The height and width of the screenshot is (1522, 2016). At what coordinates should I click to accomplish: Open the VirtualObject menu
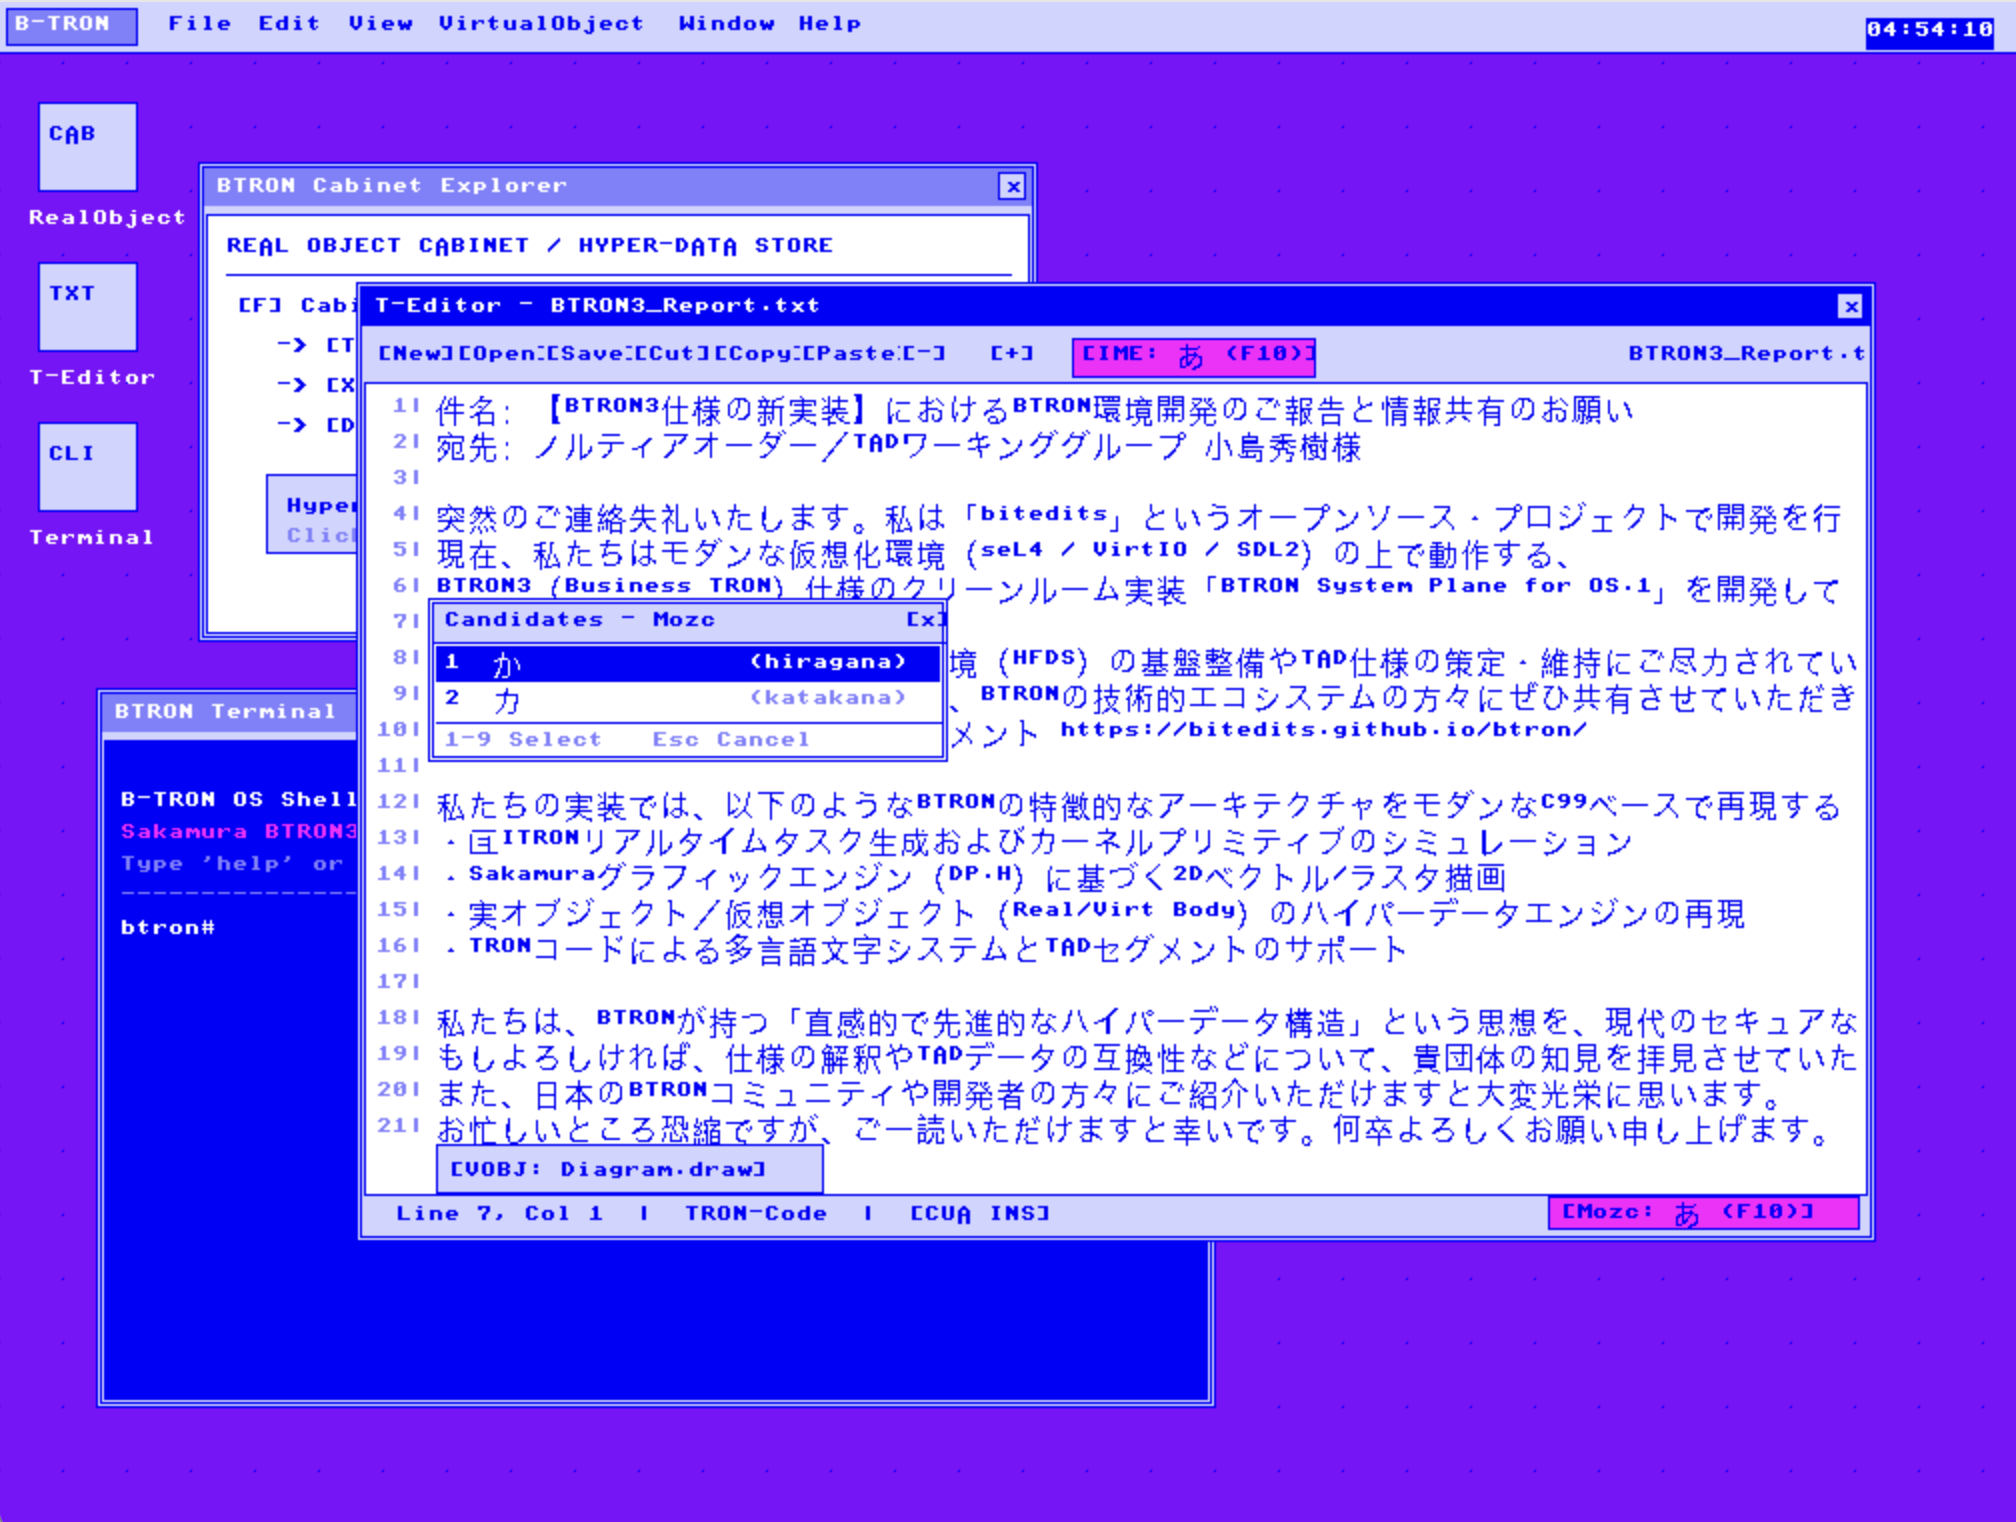click(541, 24)
